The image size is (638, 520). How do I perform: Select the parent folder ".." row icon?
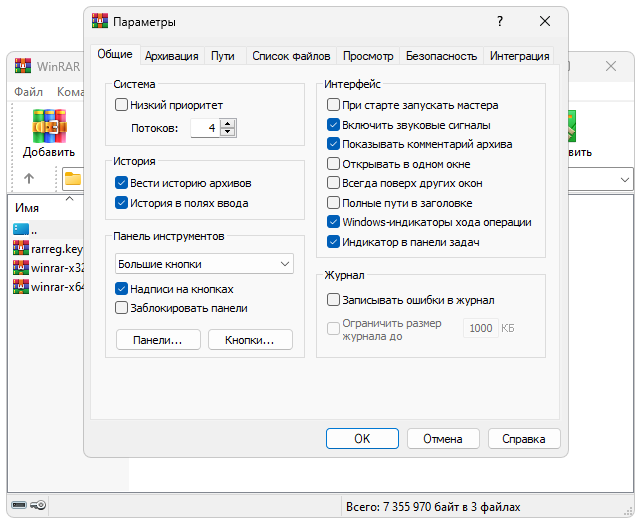tap(21, 229)
